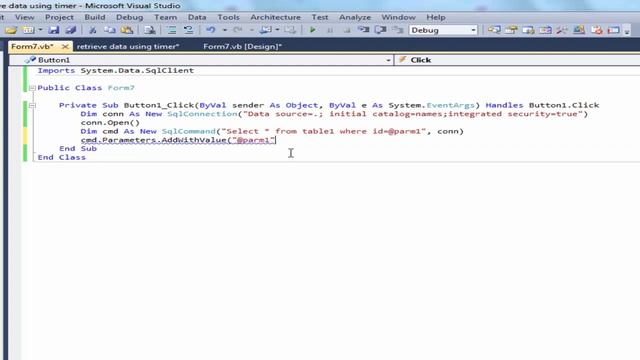Click the Save All icon
The width and height of the screenshot is (640, 360).
71,30
